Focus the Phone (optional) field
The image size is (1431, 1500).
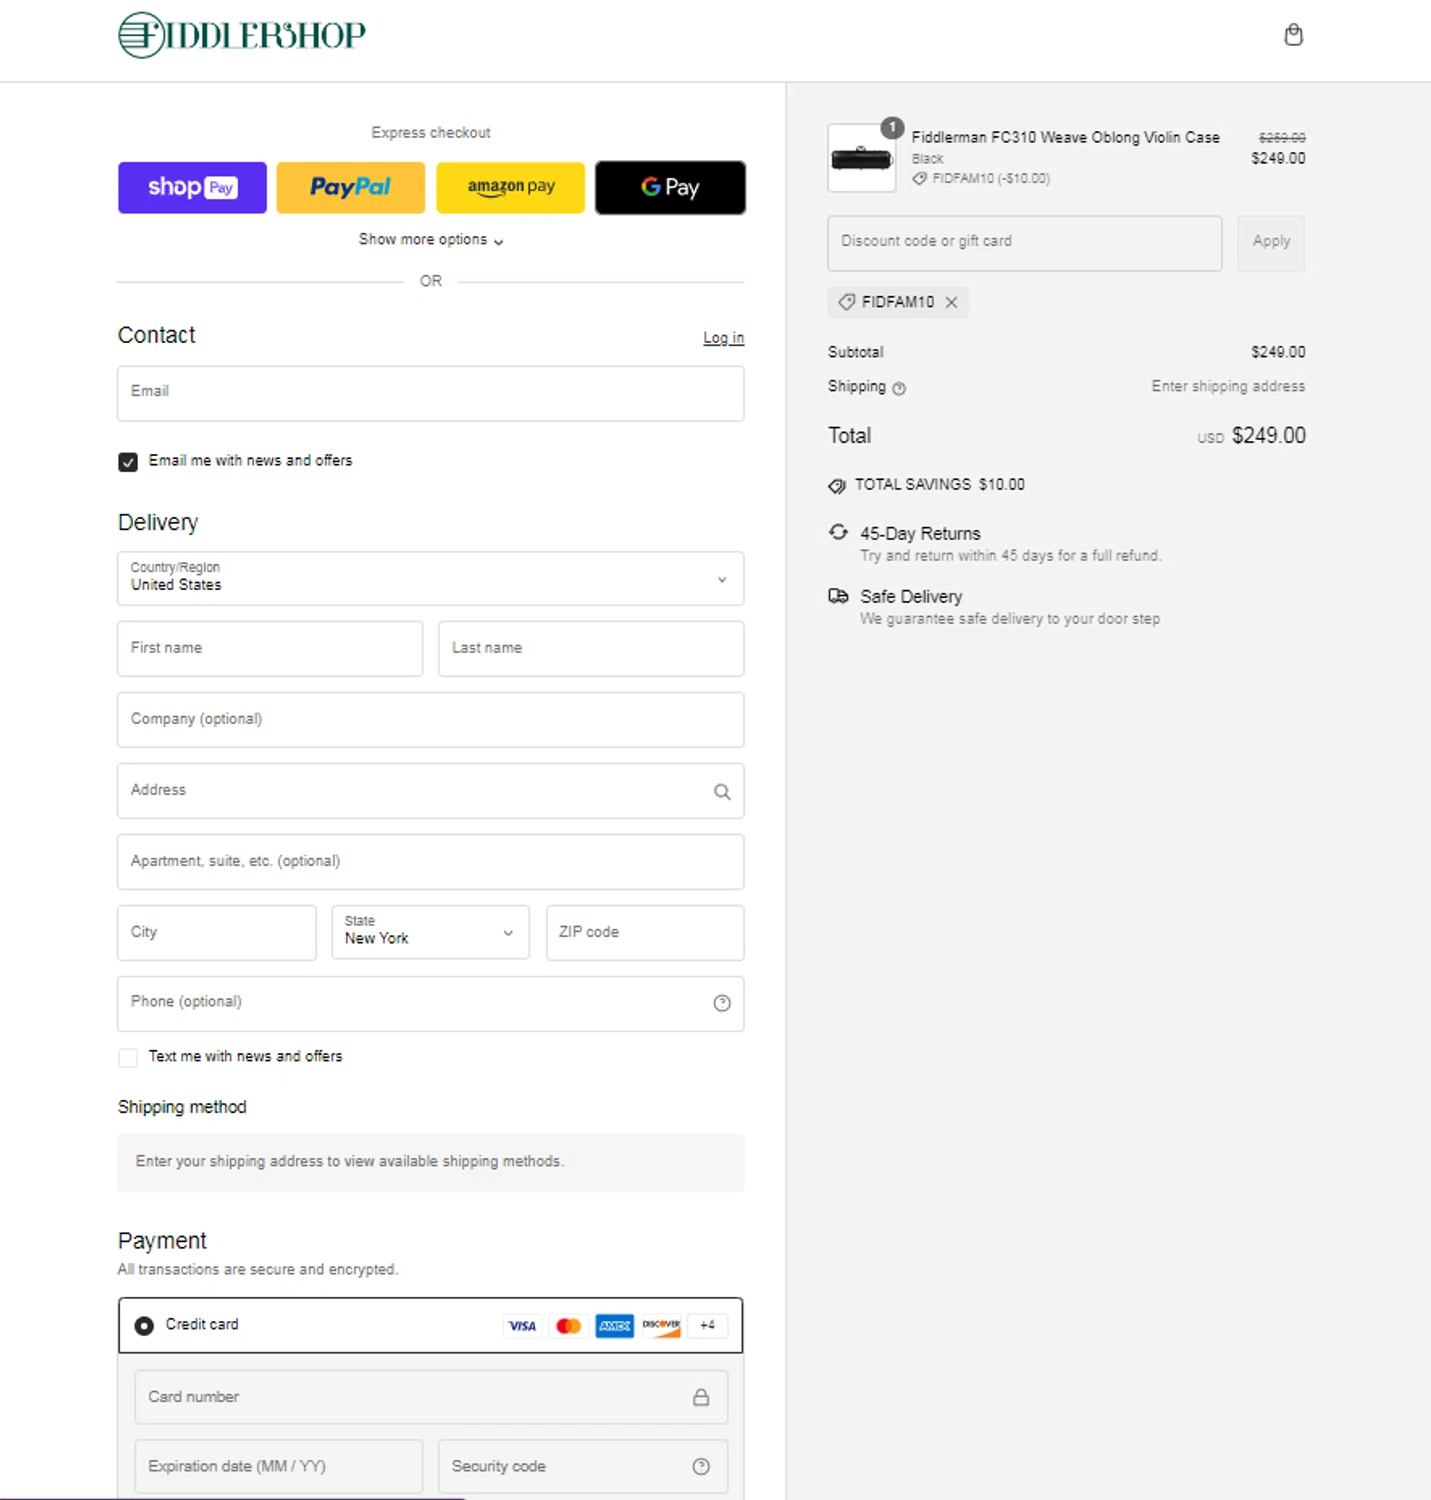coord(430,1004)
